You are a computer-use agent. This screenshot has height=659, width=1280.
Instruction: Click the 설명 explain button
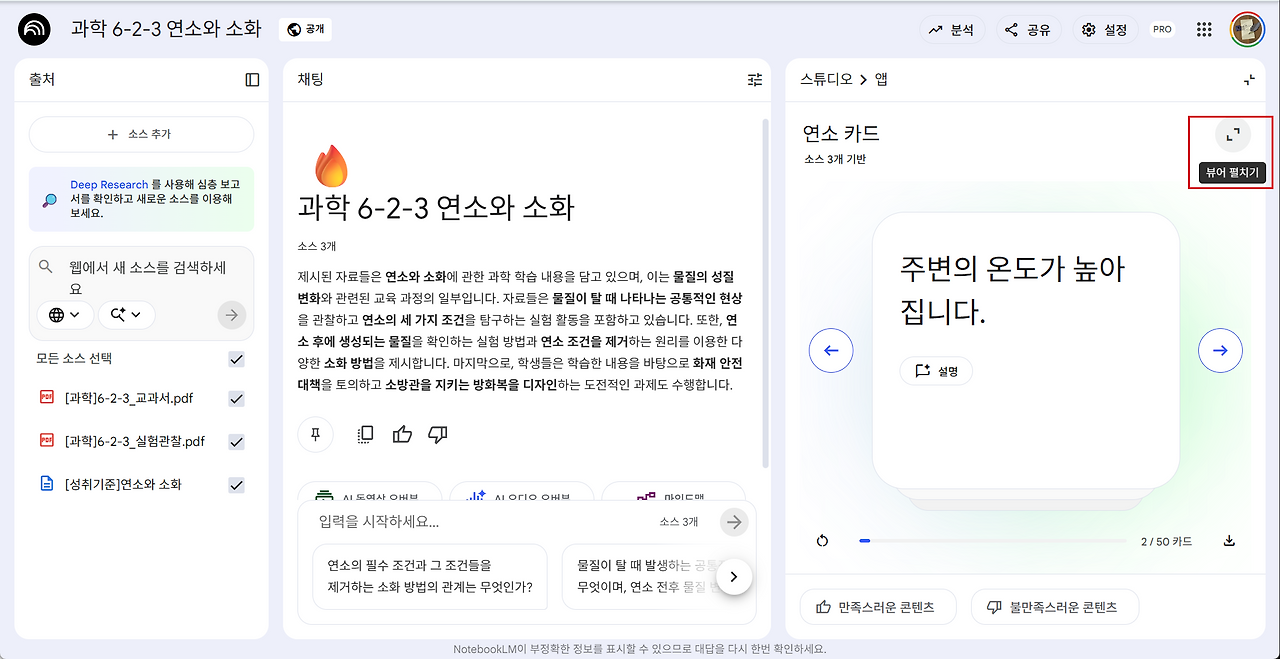pos(936,371)
